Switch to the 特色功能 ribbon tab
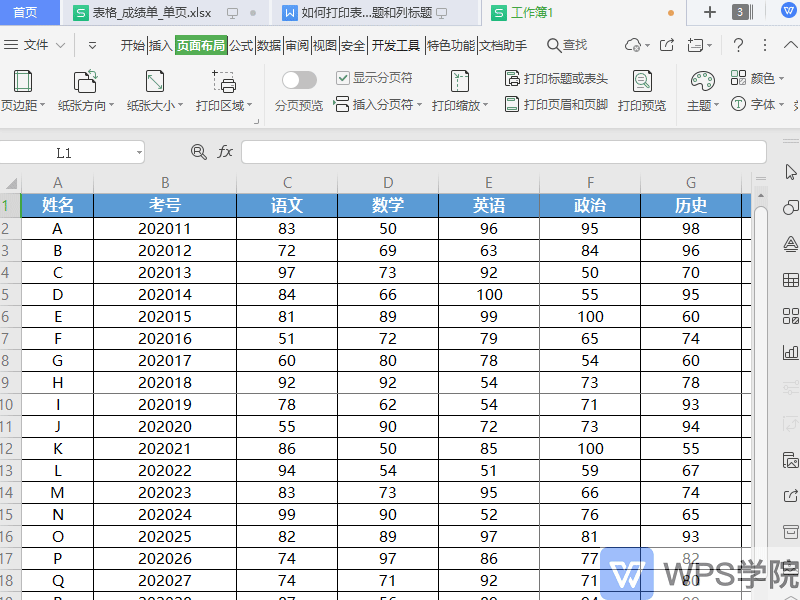This screenshot has height=600, width=800. click(x=451, y=45)
